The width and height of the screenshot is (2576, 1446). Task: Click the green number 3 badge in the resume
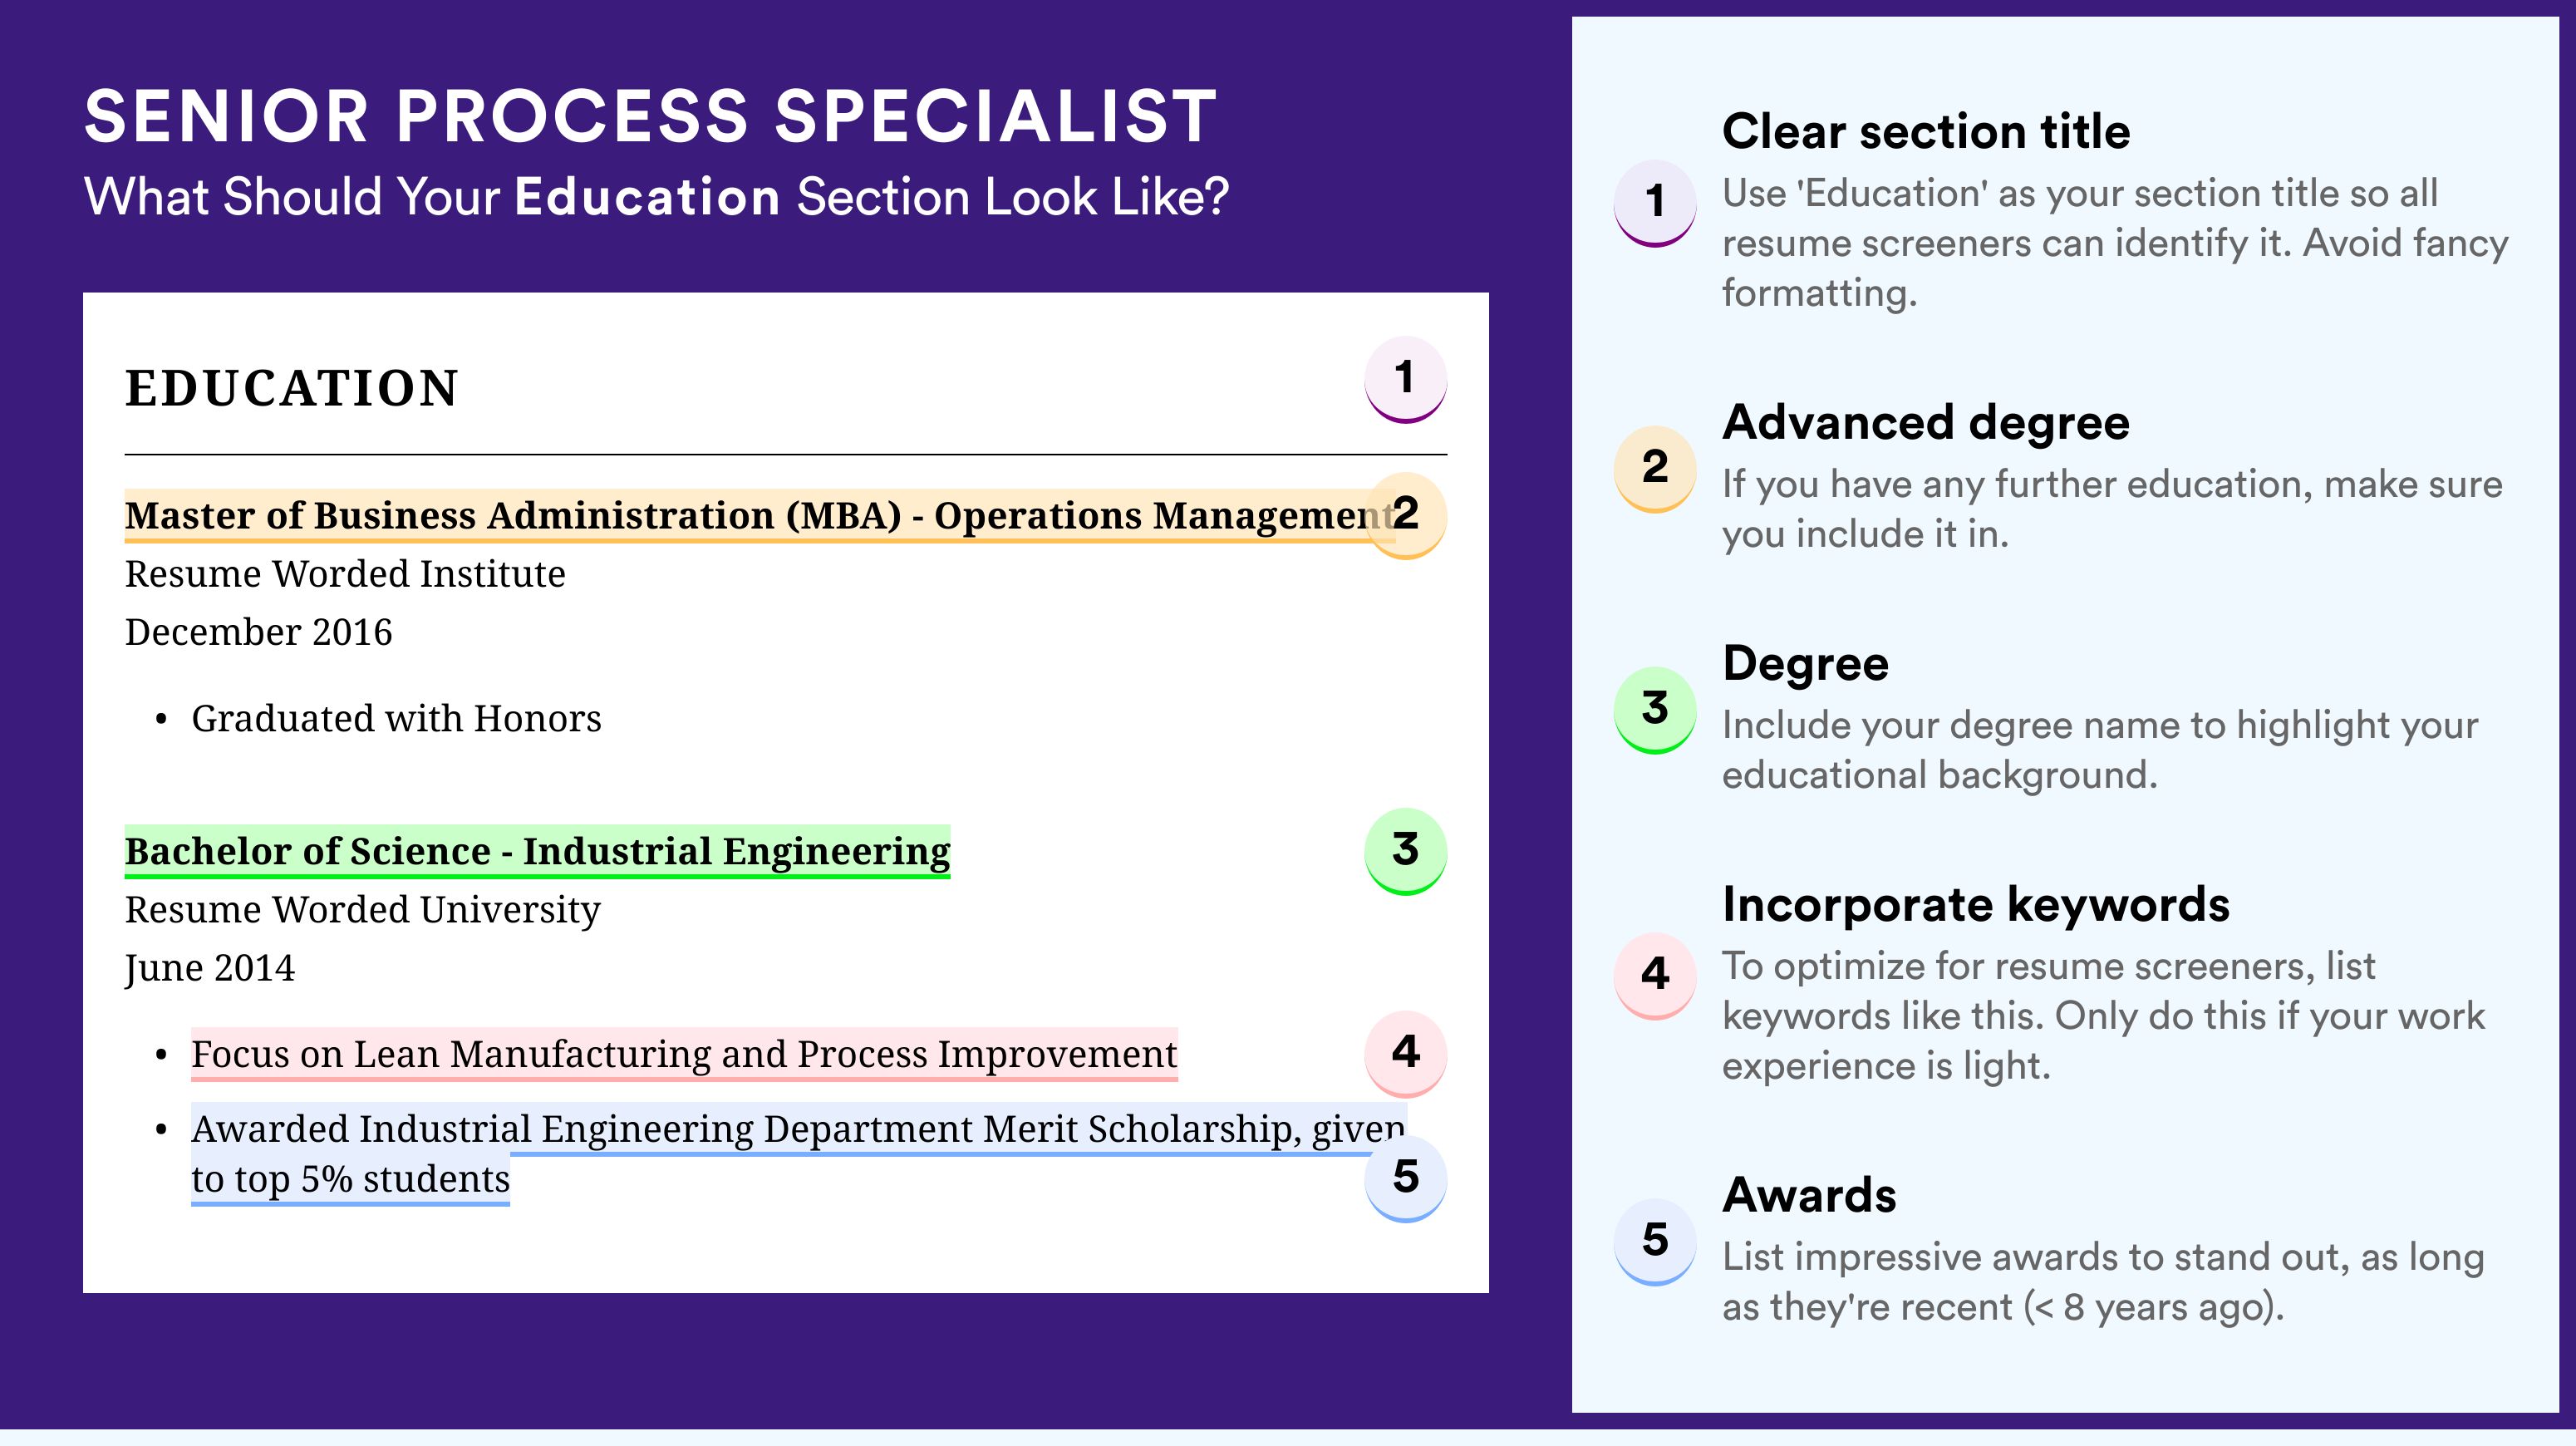pos(1405,850)
